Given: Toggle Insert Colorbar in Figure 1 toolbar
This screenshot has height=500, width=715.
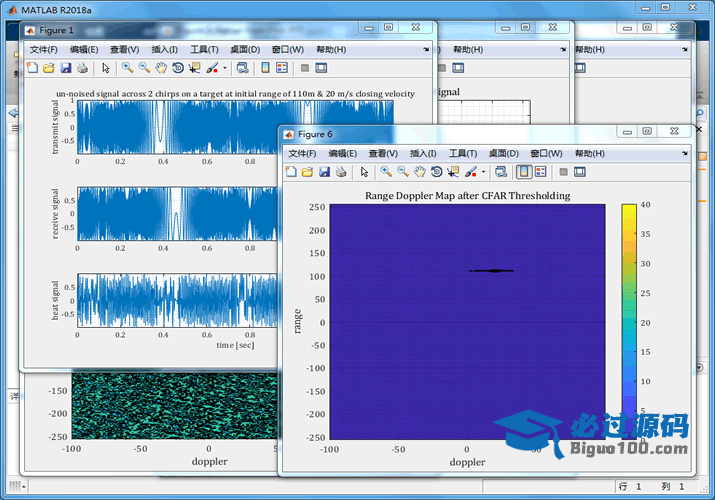Looking at the screenshot, I should [265, 68].
